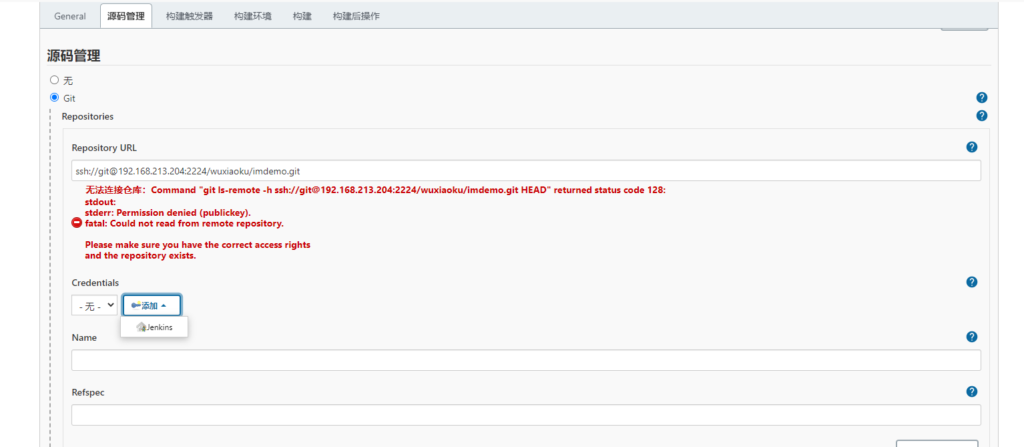Select the 构建 tab
This screenshot has height=447, width=1024.
[302, 16]
